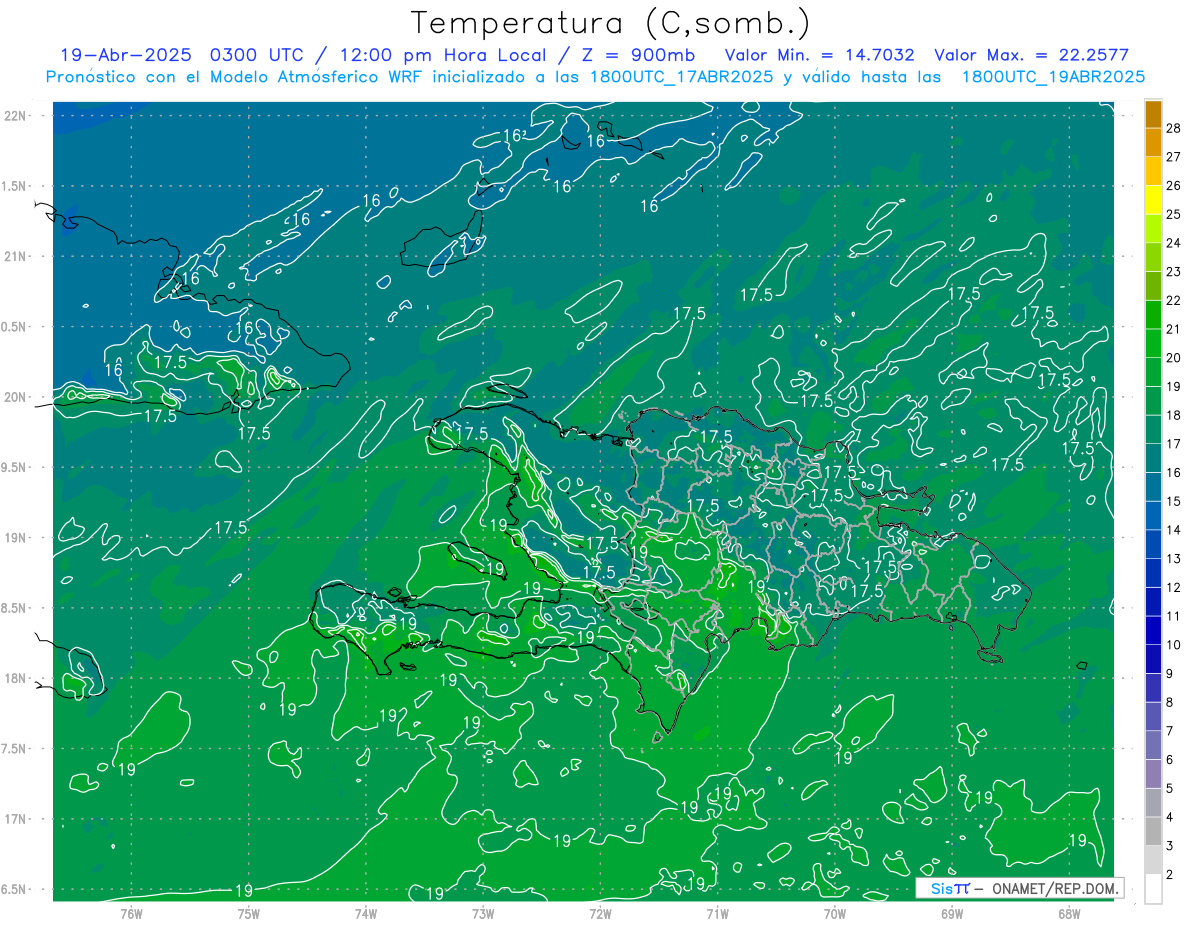The image size is (1200, 927).
Task: Select the '71W' longitude axis label
Action: [x=717, y=913]
